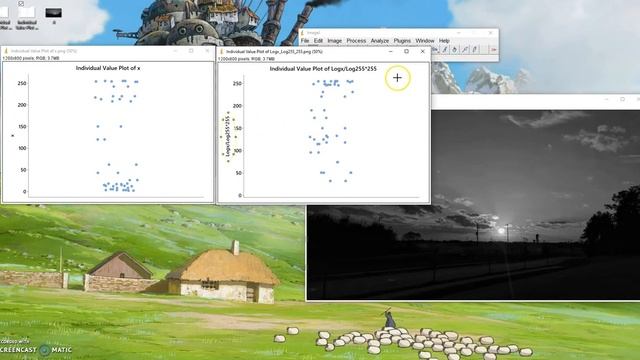
Task: Open the Window menu in ImageJ
Action: [424, 41]
